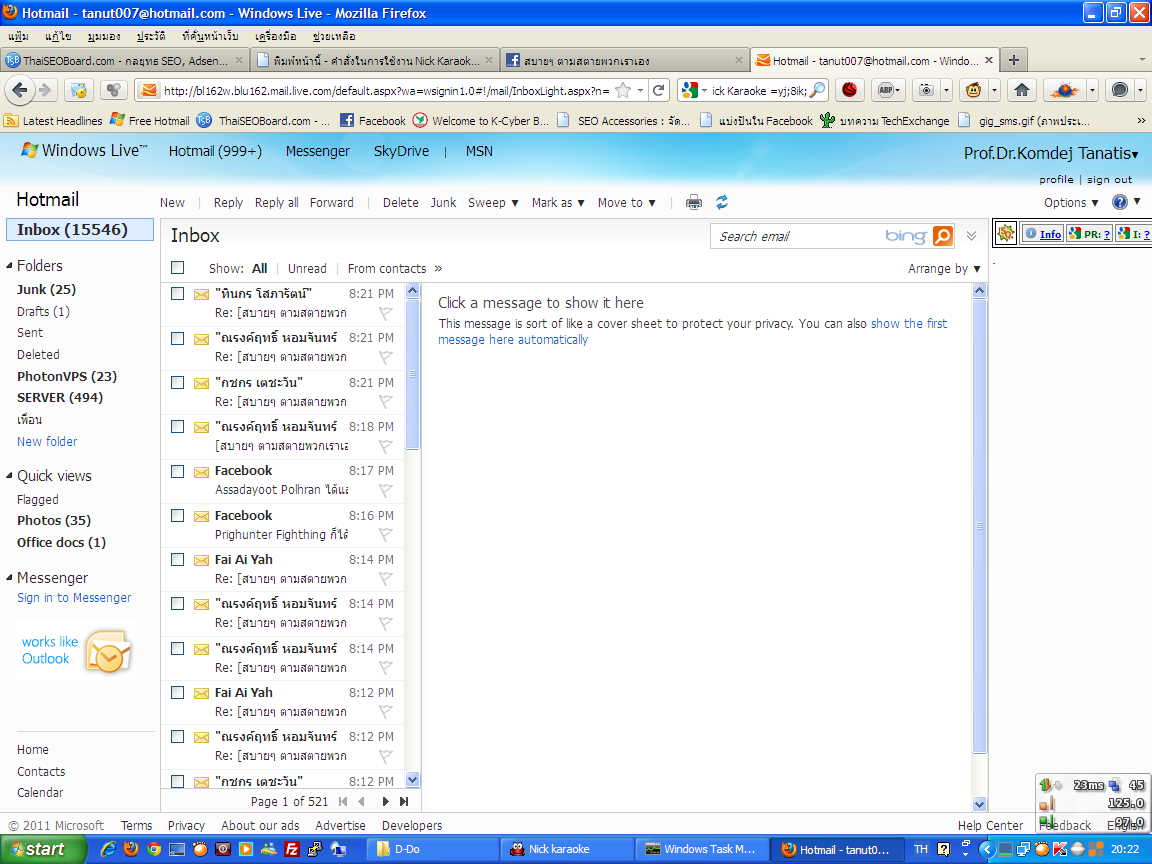Check the third 8:21 PM message checkbox
The width and height of the screenshot is (1152, 864).
[177, 382]
